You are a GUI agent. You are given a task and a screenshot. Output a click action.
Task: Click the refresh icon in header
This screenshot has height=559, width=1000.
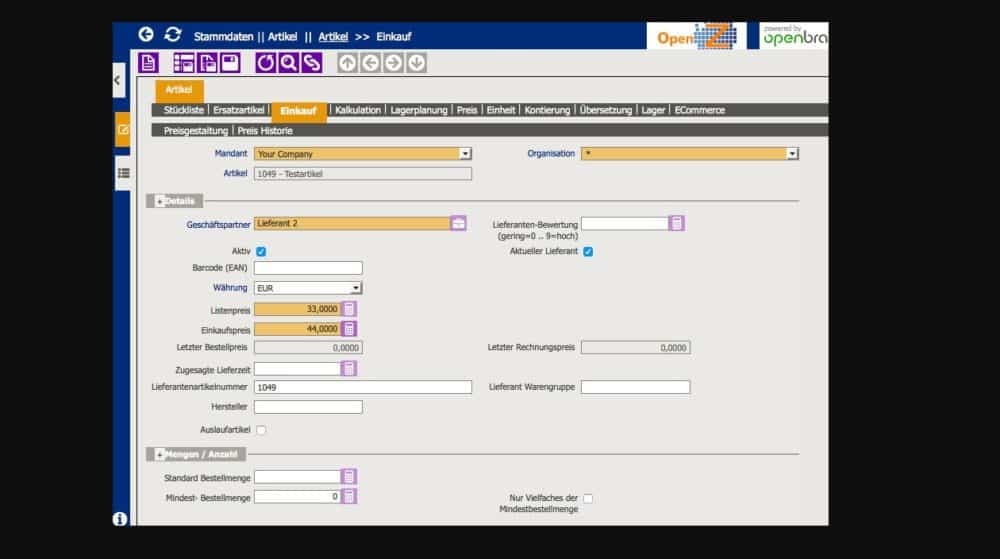(173, 35)
